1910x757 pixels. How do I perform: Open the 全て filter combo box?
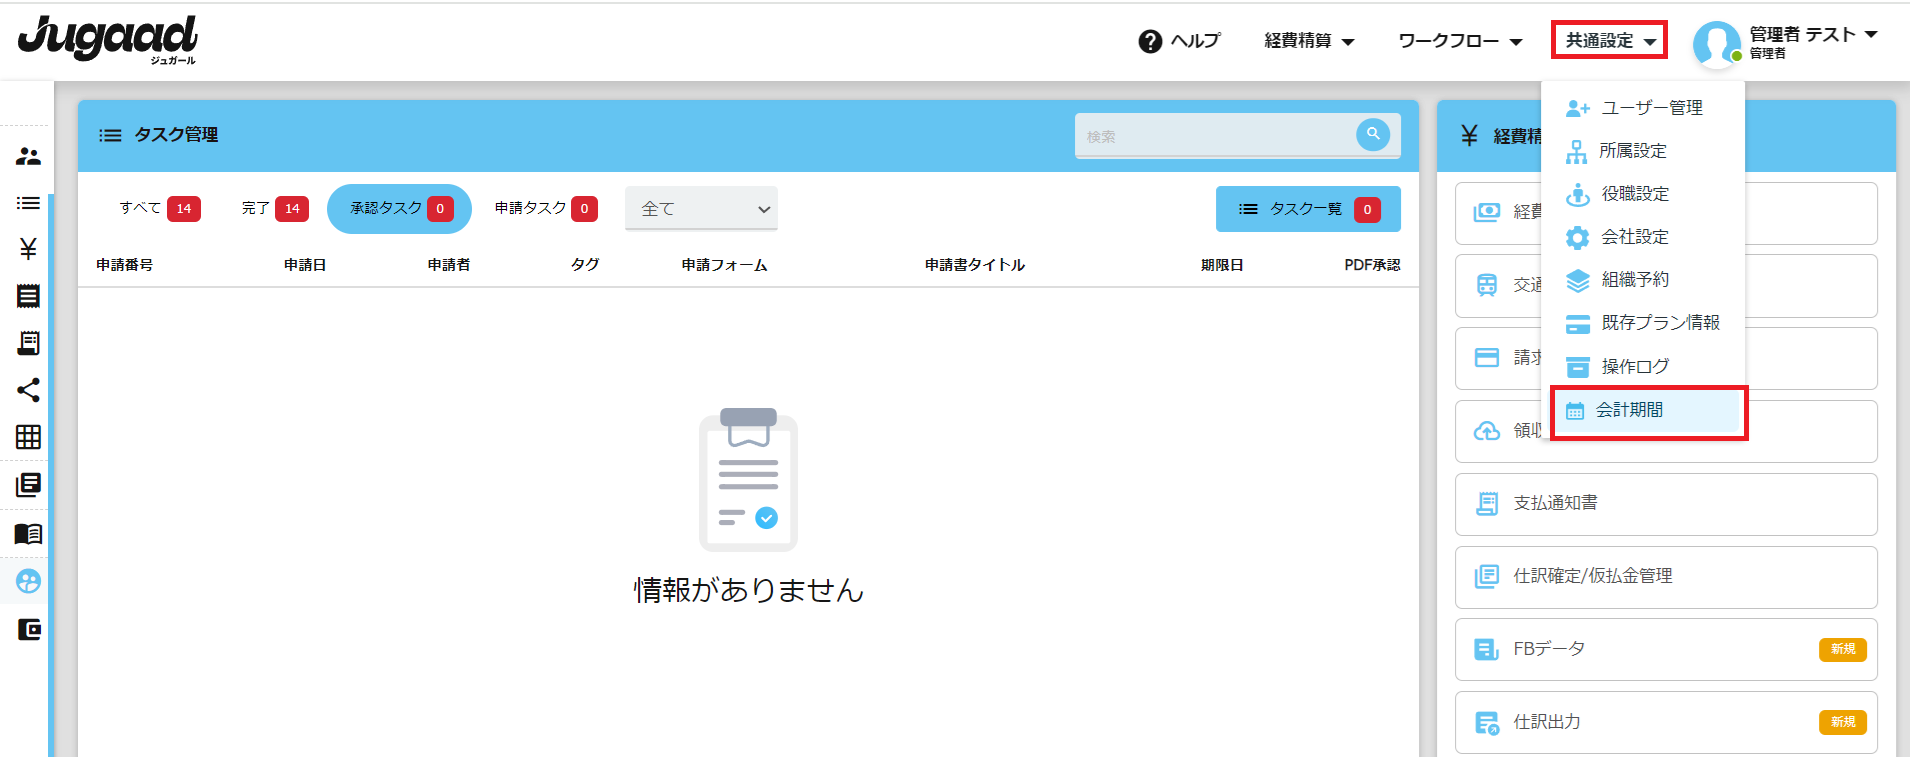coord(701,209)
